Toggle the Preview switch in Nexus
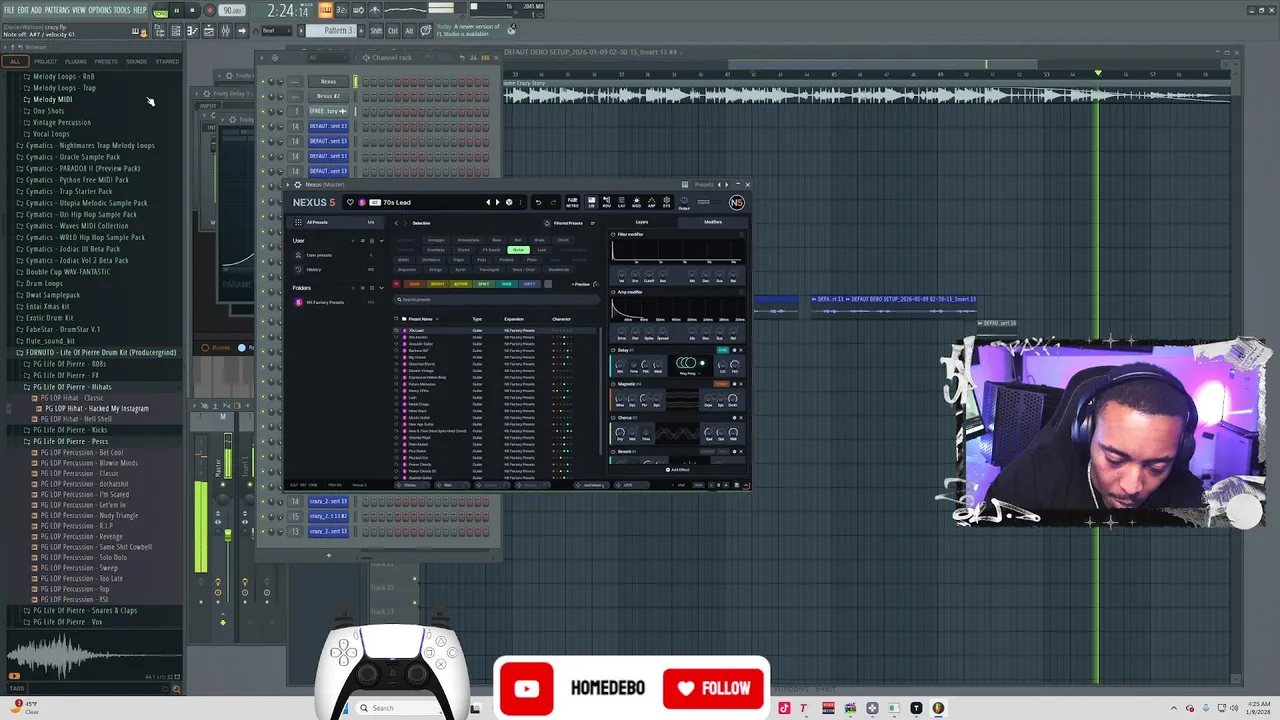This screenshot has width=1280, height=720. [595, 284]
